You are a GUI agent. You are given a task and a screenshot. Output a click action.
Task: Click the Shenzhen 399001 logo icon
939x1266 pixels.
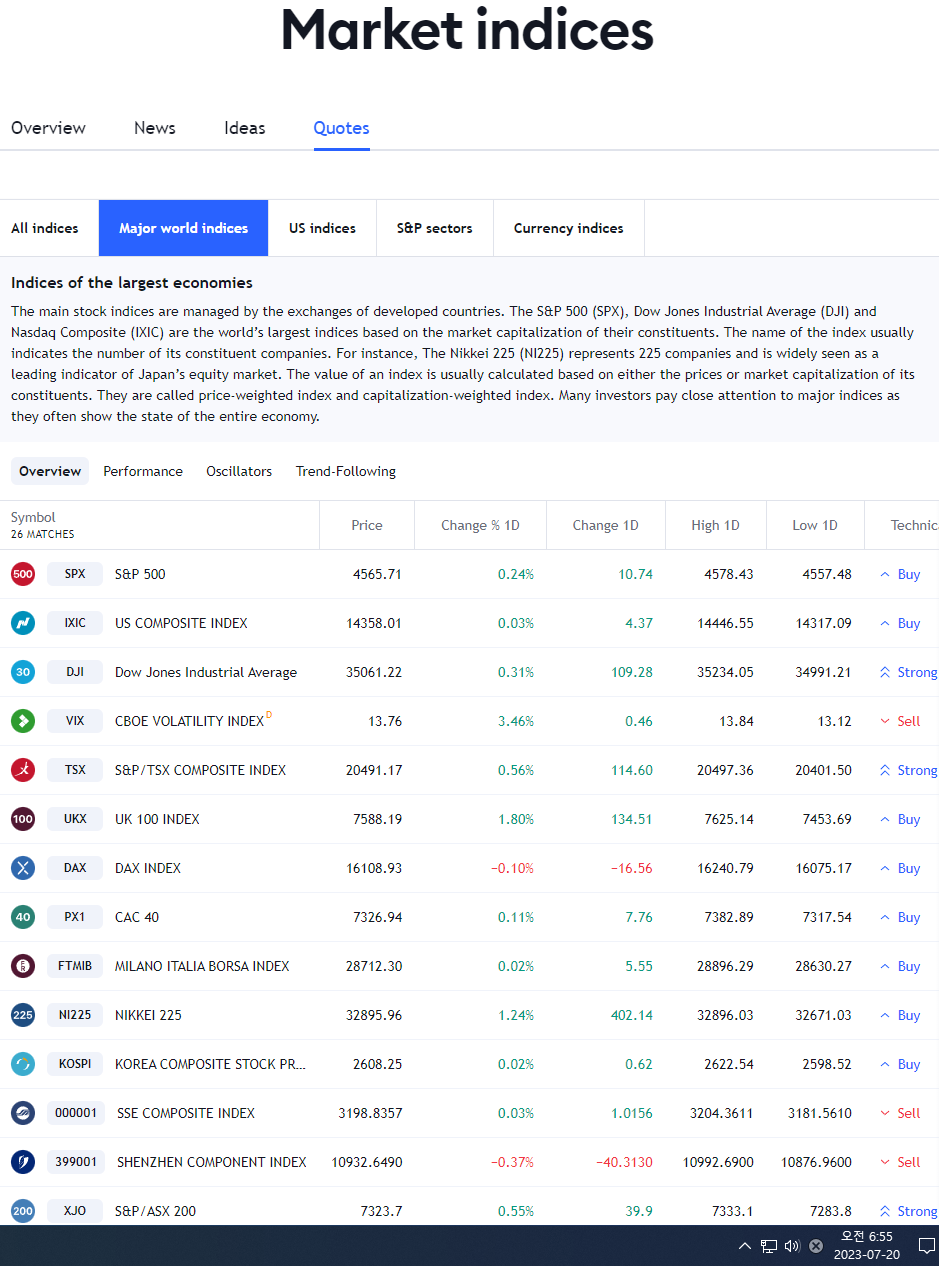pos(23,1162)
